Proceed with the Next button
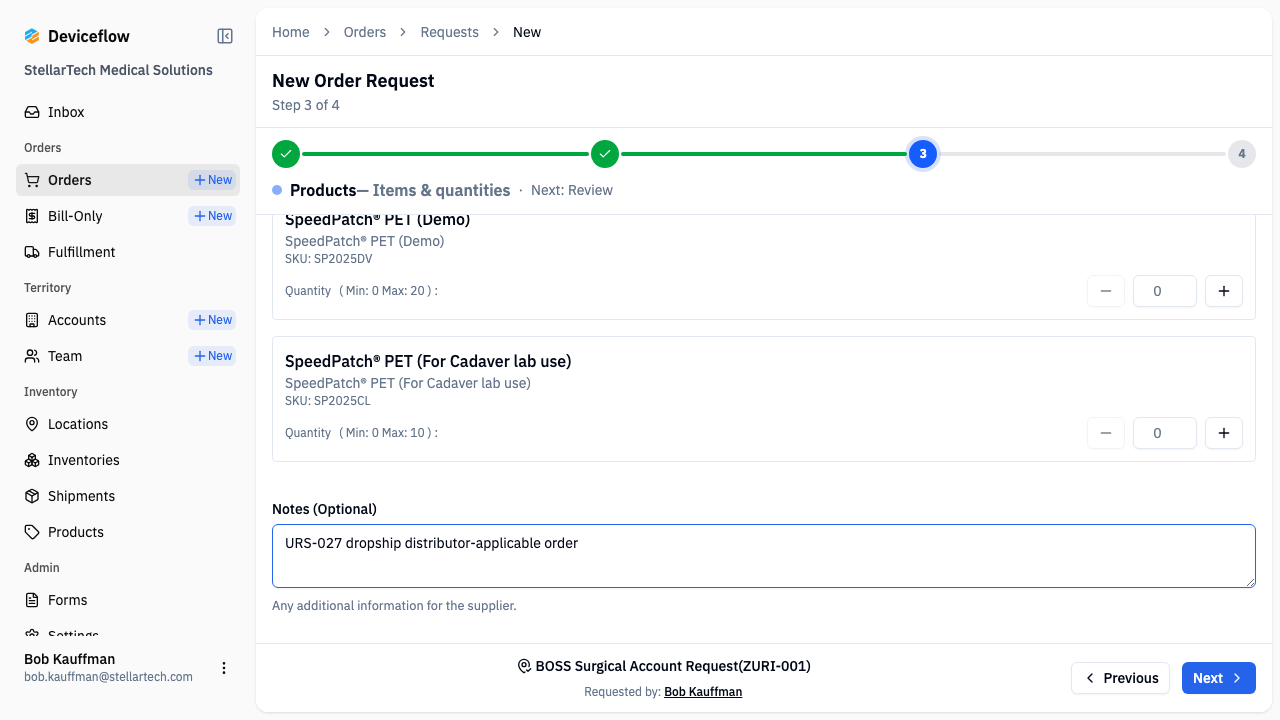 [1219, 678]
